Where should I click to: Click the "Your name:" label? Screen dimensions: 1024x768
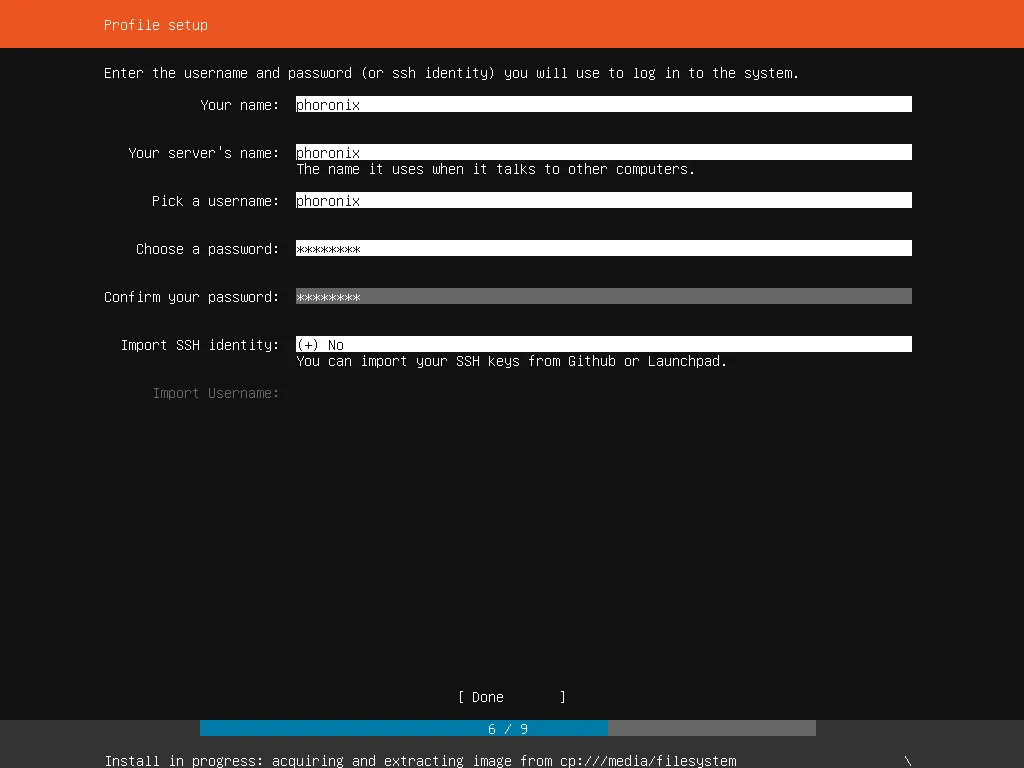240,105
